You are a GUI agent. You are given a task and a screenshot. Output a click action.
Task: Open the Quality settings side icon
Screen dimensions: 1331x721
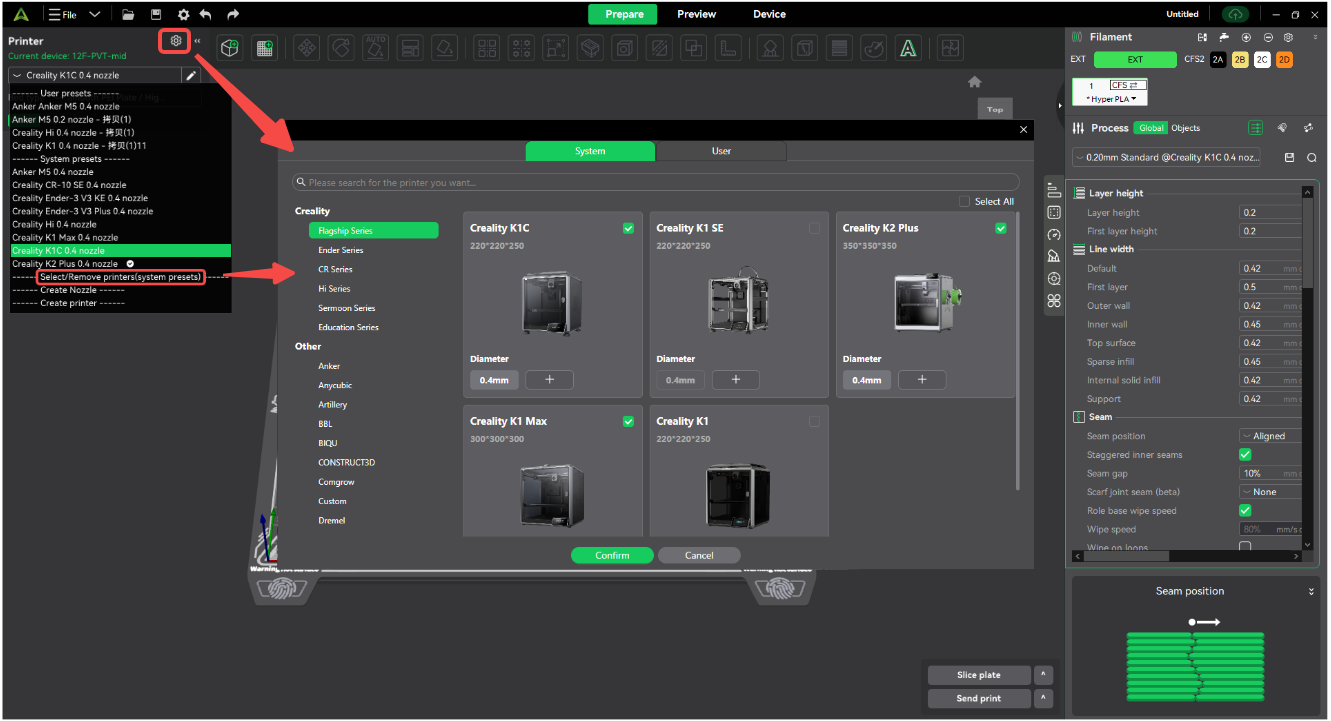click(1054, 191)
